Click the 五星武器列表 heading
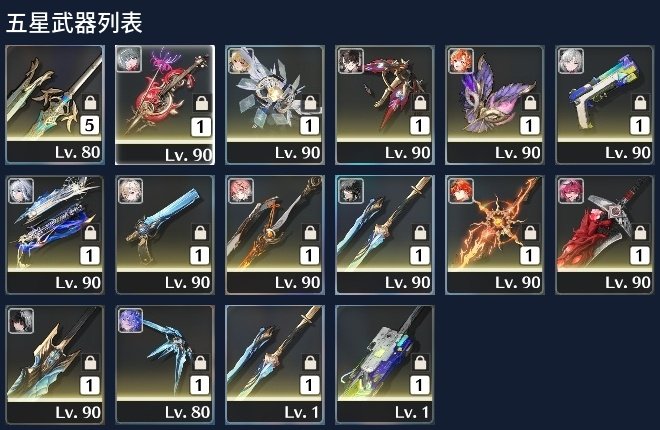660x430 pixels. [74, 22]
